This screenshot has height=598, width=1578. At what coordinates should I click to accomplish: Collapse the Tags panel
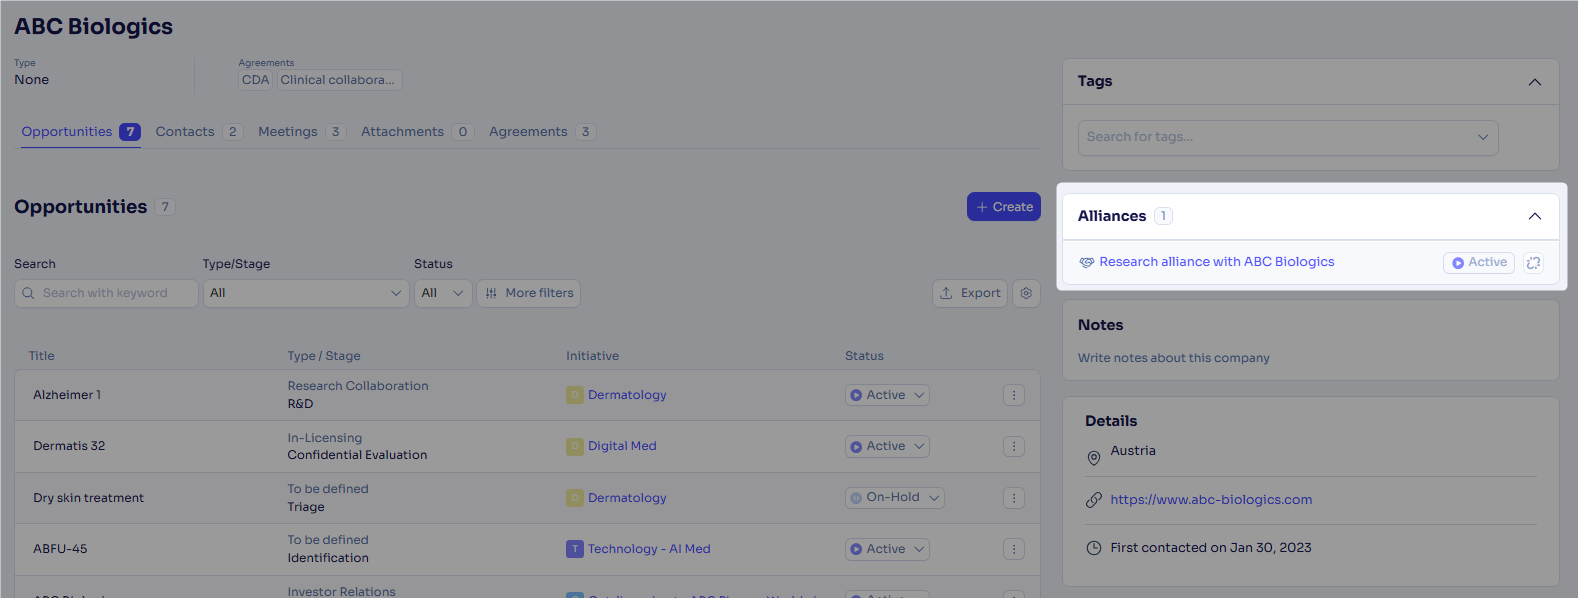(x=1535, y=82)
